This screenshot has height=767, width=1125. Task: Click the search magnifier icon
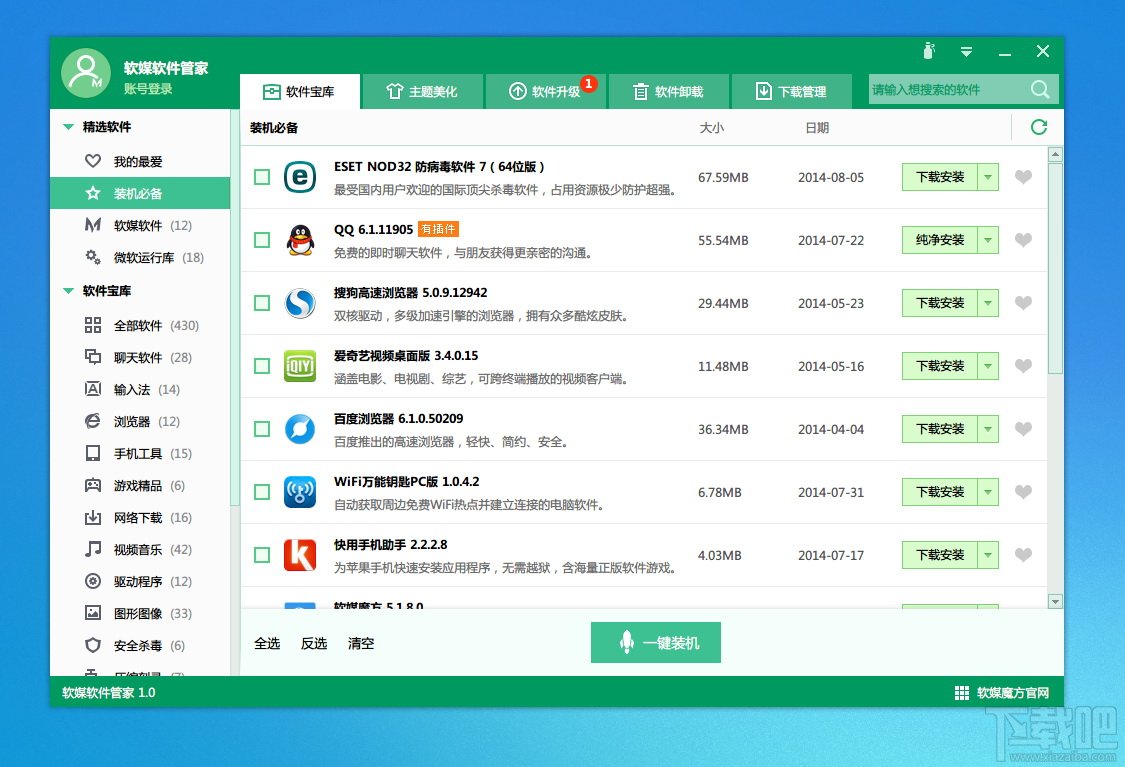coord(1040,90)
